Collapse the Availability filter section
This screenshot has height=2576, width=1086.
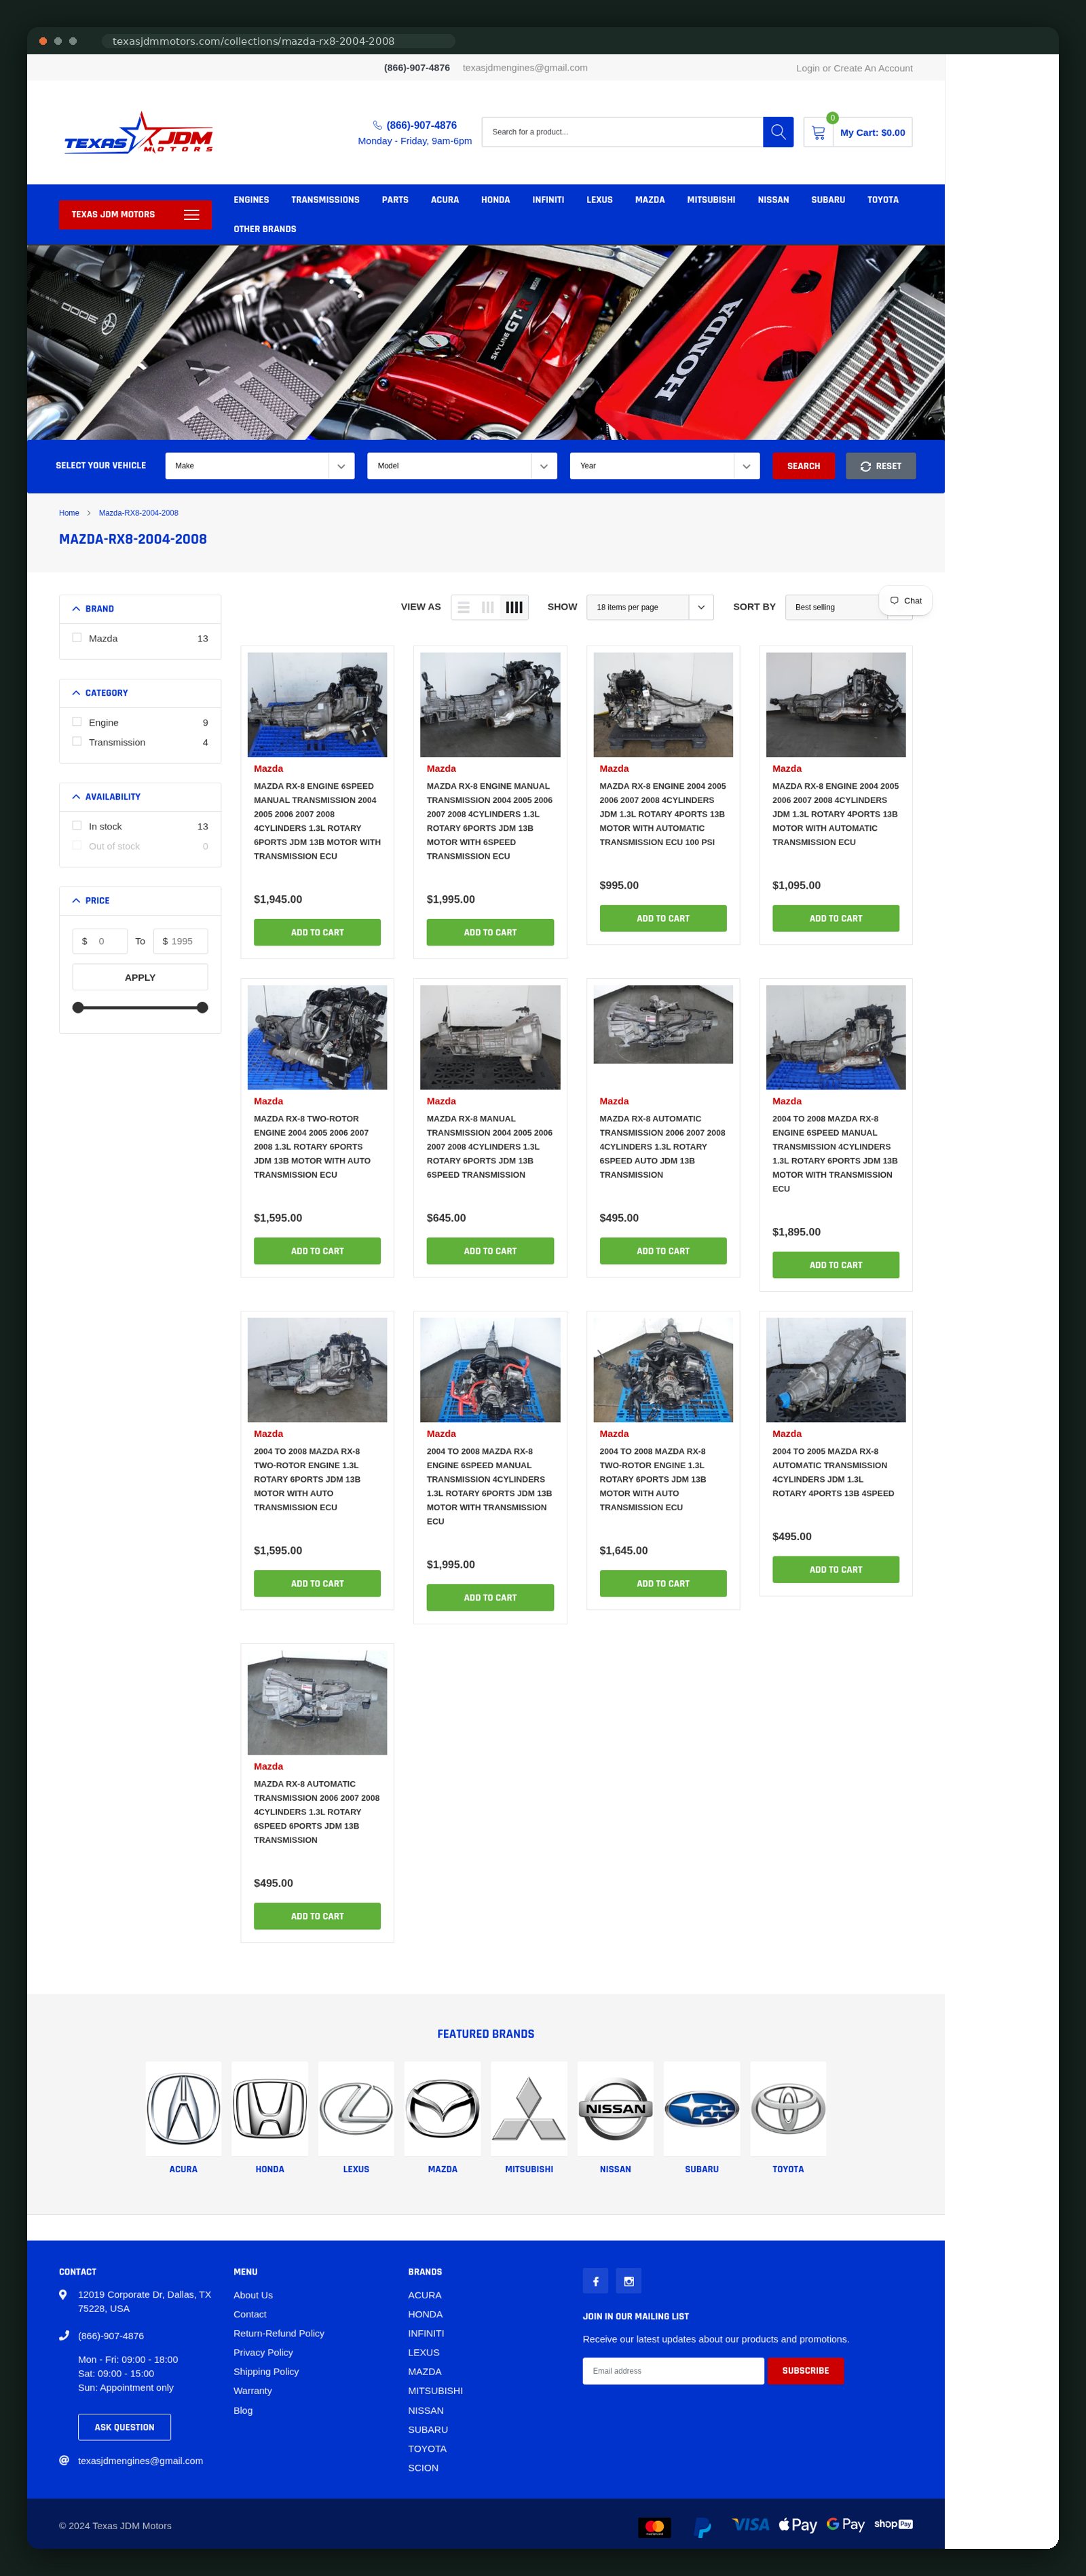click(x=140, y=797)
